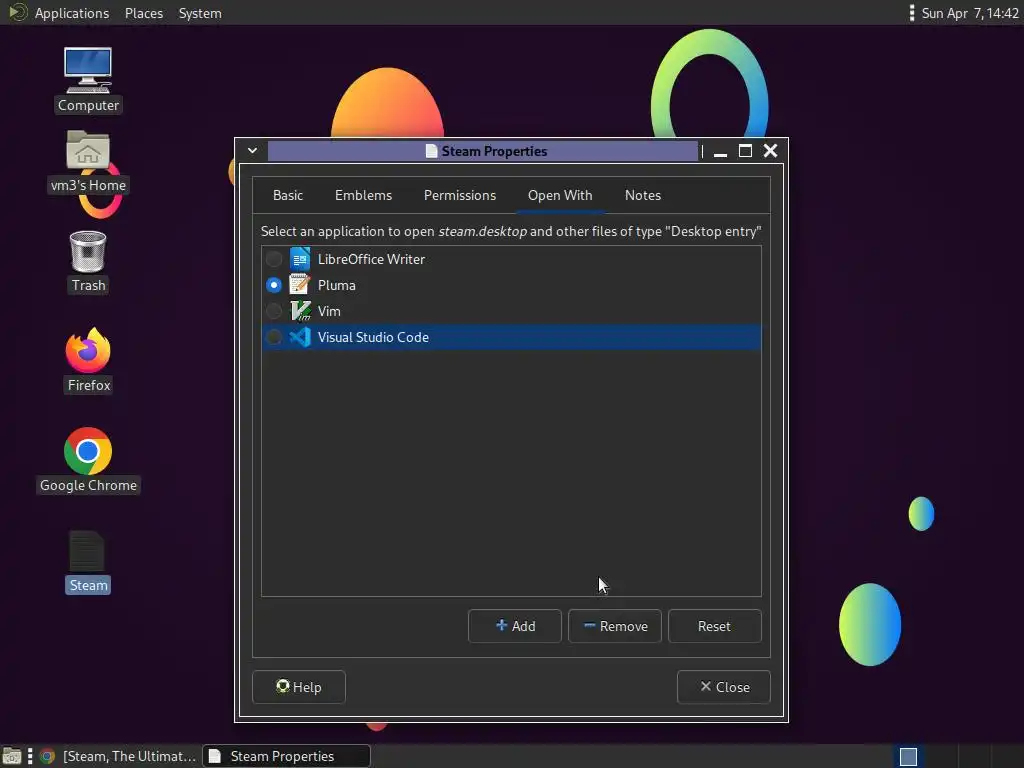Select LibreOffice Writer radio button
Image resolution: width=1024 pixels, height=768 pixels.
coord(274,259)
